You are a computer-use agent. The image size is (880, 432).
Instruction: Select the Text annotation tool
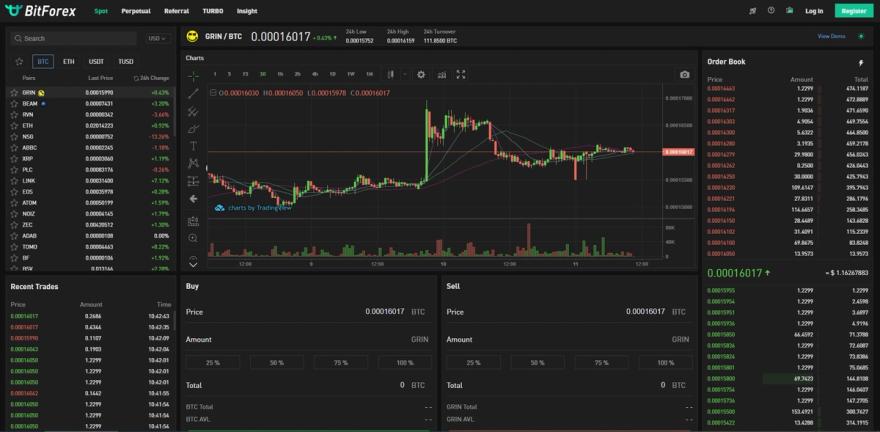194,146
